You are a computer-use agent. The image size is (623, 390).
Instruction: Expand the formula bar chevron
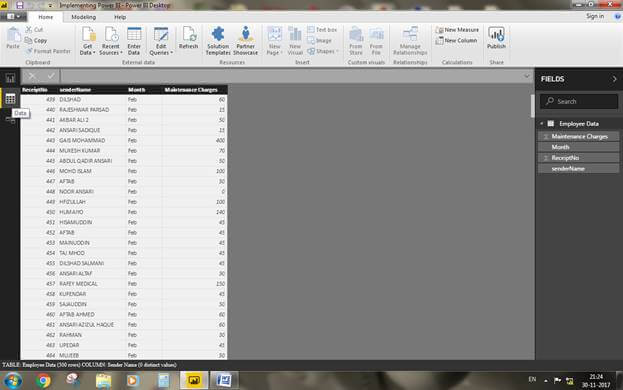[527, 76]
